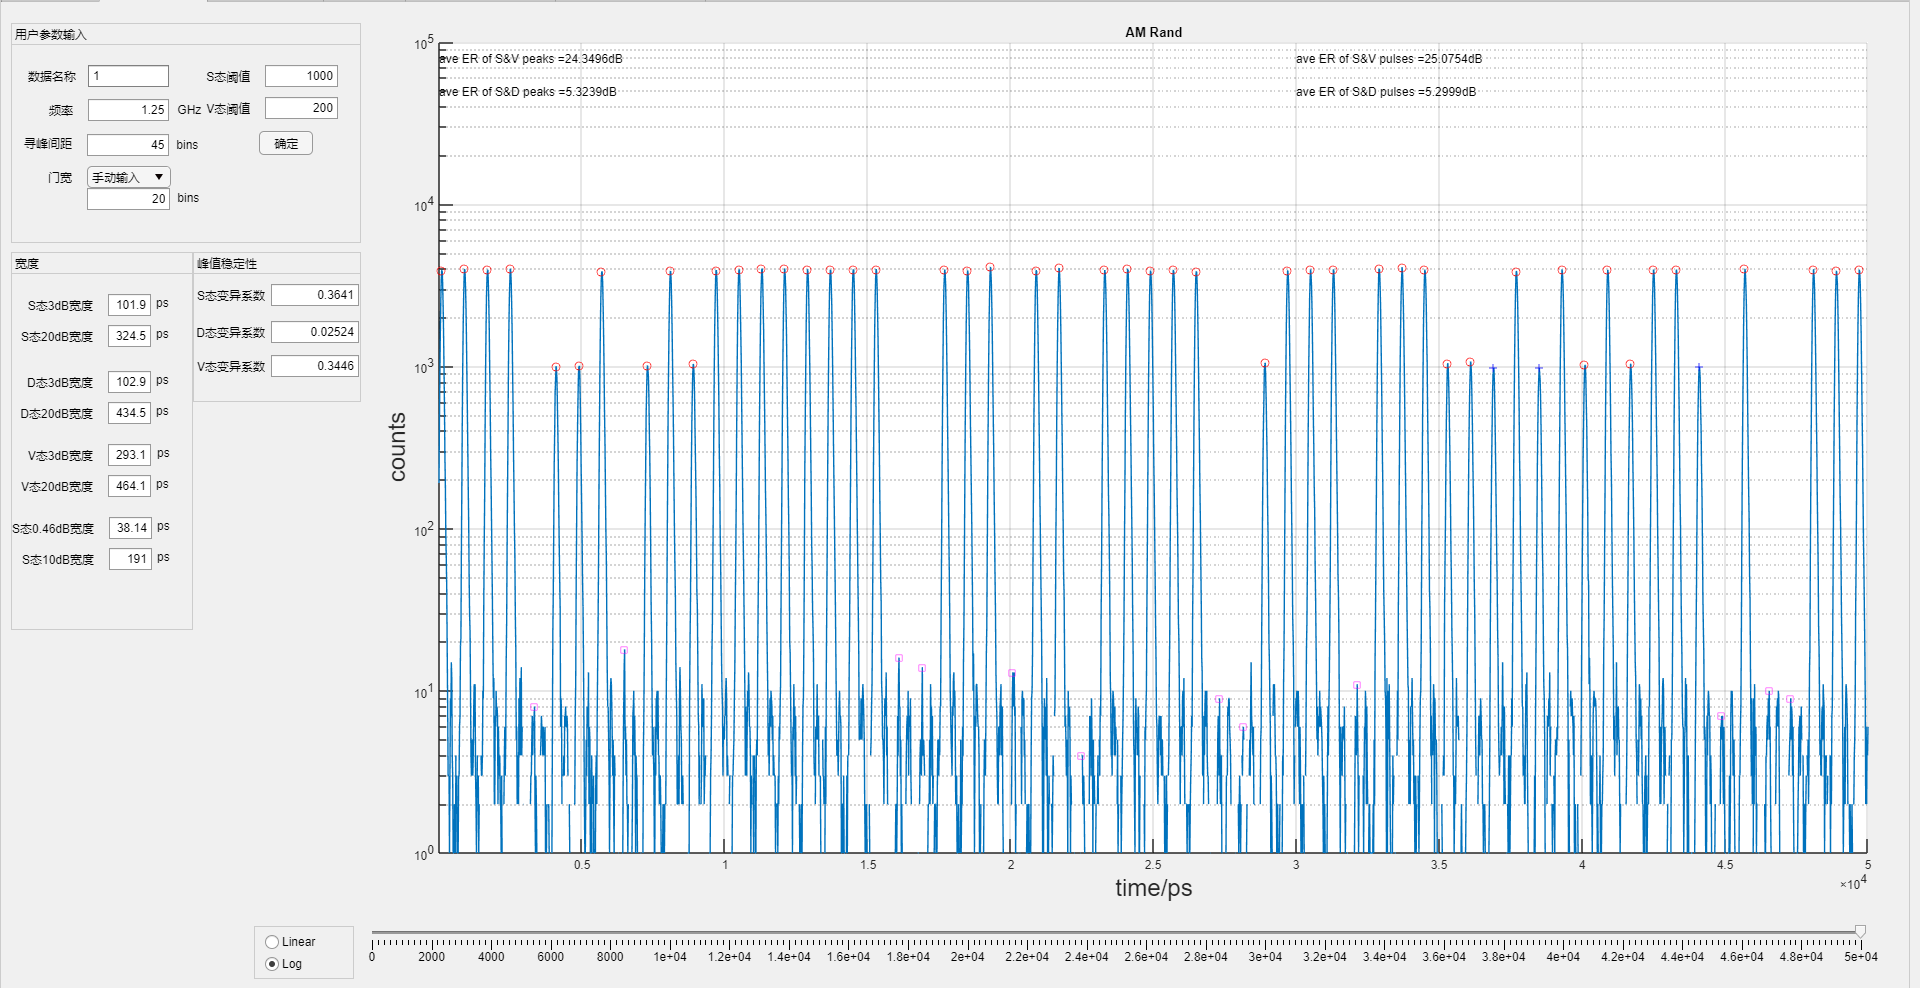Focus the V态阈值 input field
Image resolution: width=1920 pixels, height=988 pixels.
[301, 108]
